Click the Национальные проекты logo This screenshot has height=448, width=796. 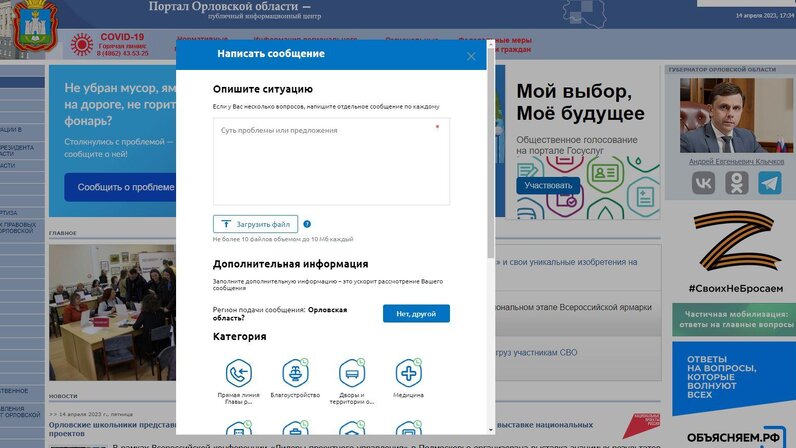click(641, 425)
